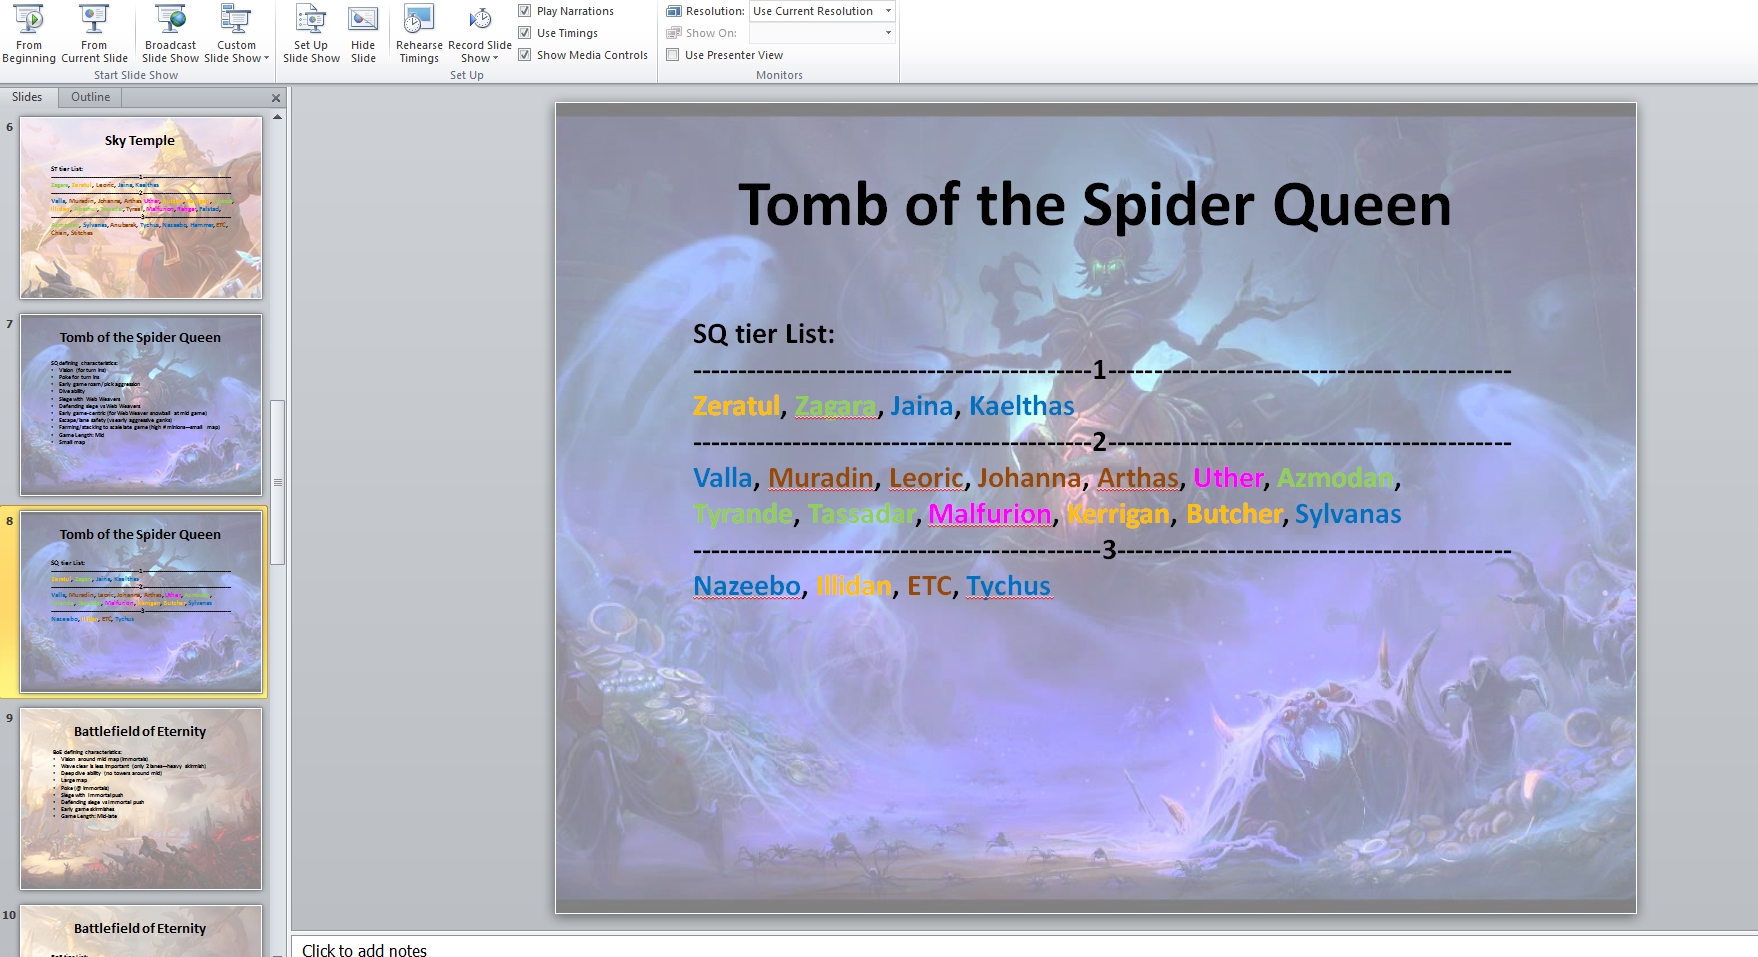
Task: Start show From Current Slide
Action: tap(94, 34)
